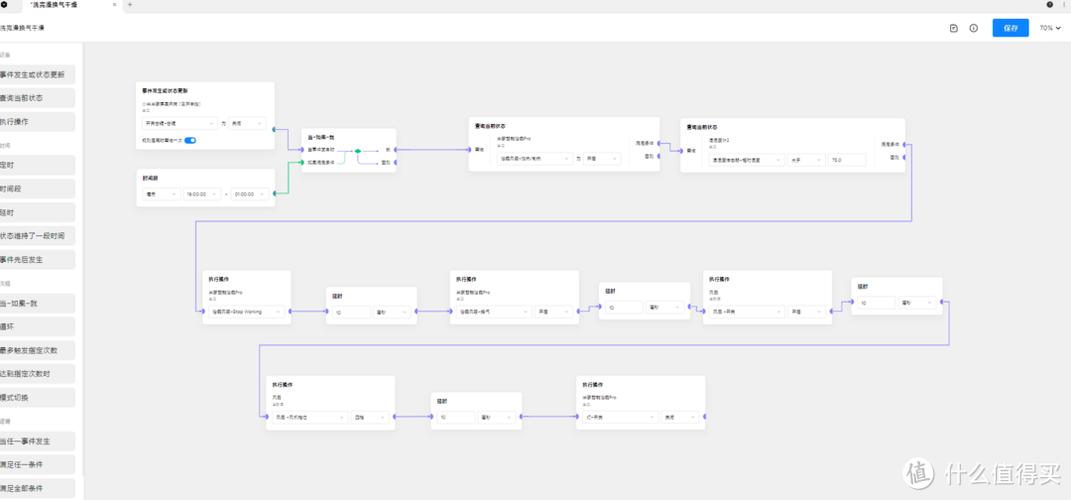Viewport: 1071px width, 500px height.
Task: Select 事件发生或状态更新 in sidebar
Action: tap(37, 74)
